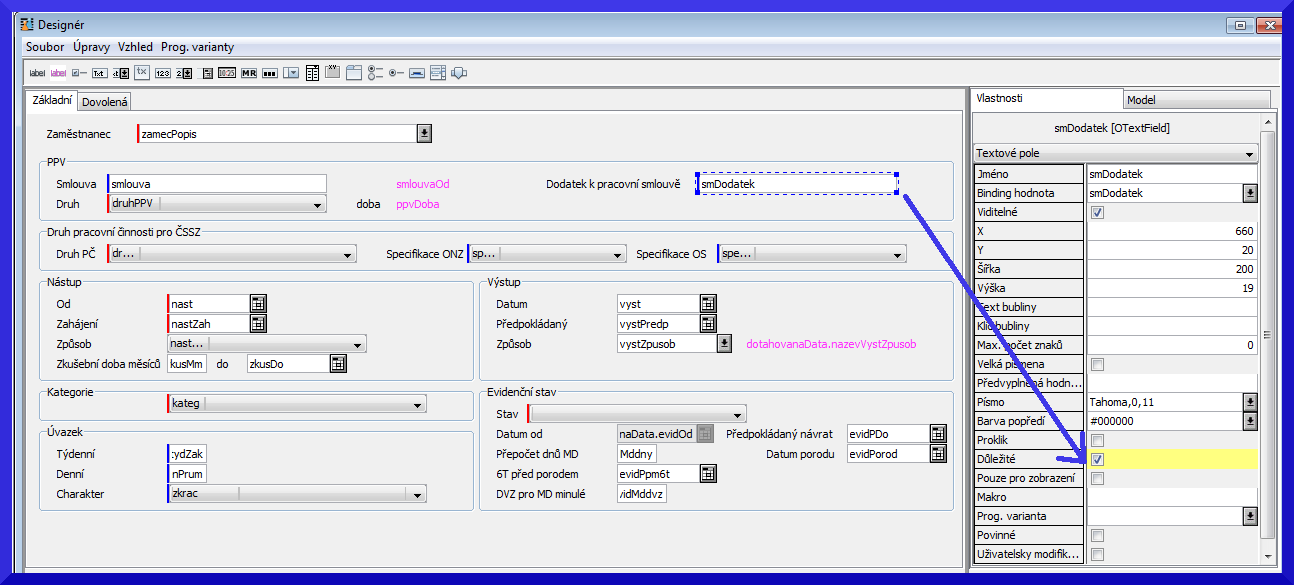Image resolution: width=1294 pixels, height=585 pixels.
Task: Open the Písmo font dropdown button
Action: (1250, 402)
